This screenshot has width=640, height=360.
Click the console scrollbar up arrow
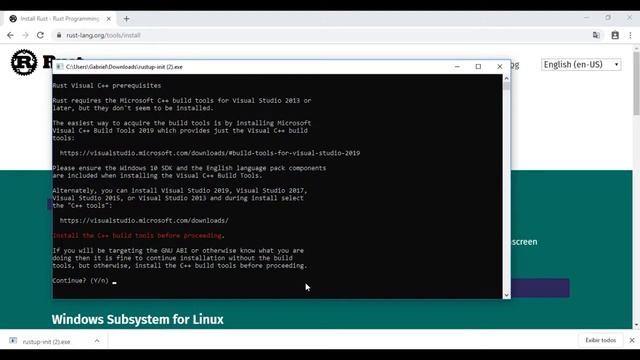click(507, 78)
